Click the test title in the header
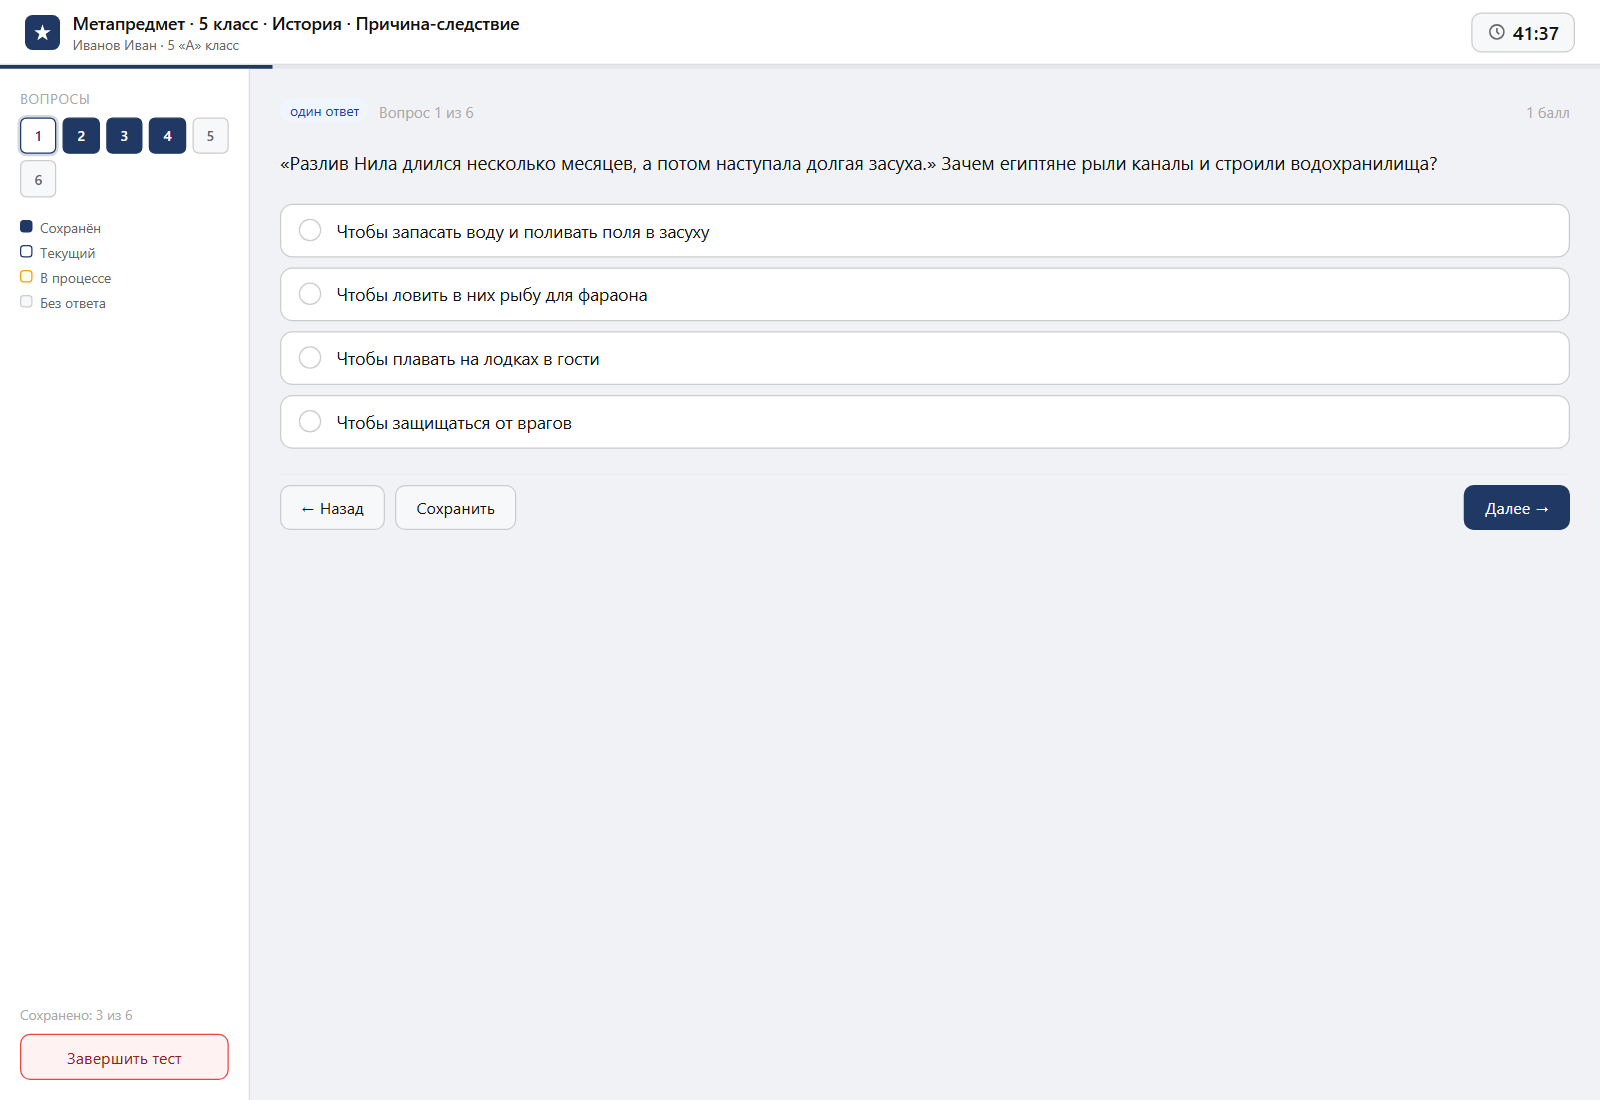1600x1100 pixels. point(296,24)
